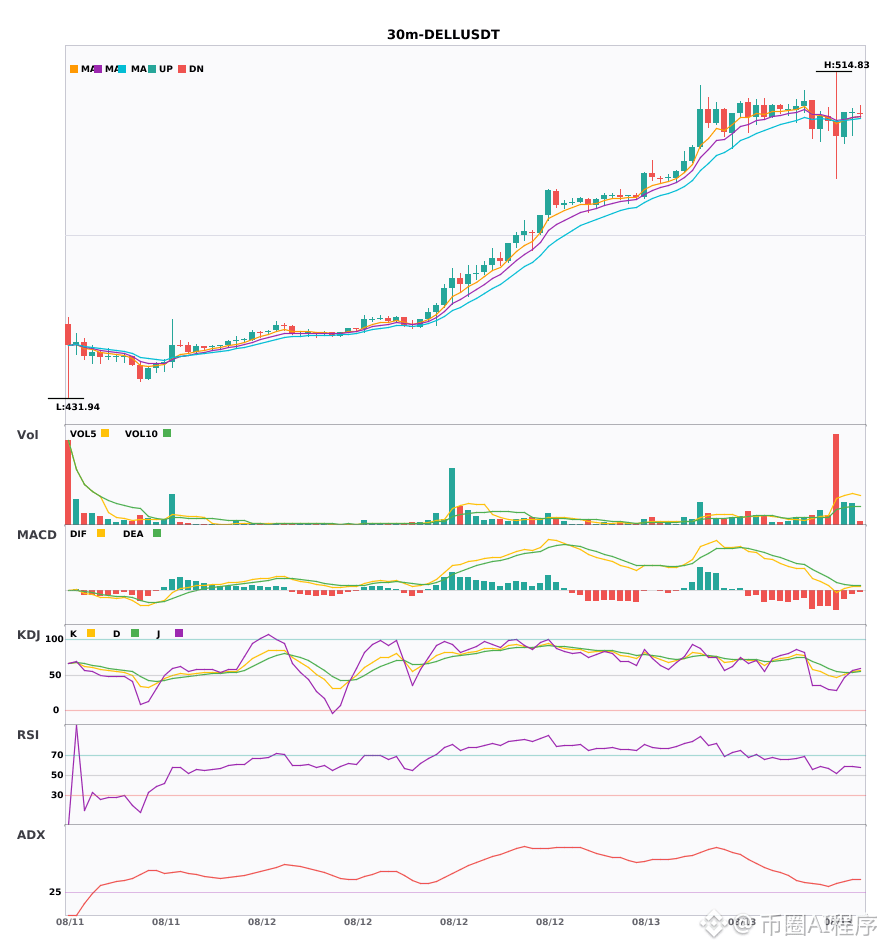Click the yellow K legend swatch
The height and width of the screenshot is (950, 885).
(x=91, y=633)
